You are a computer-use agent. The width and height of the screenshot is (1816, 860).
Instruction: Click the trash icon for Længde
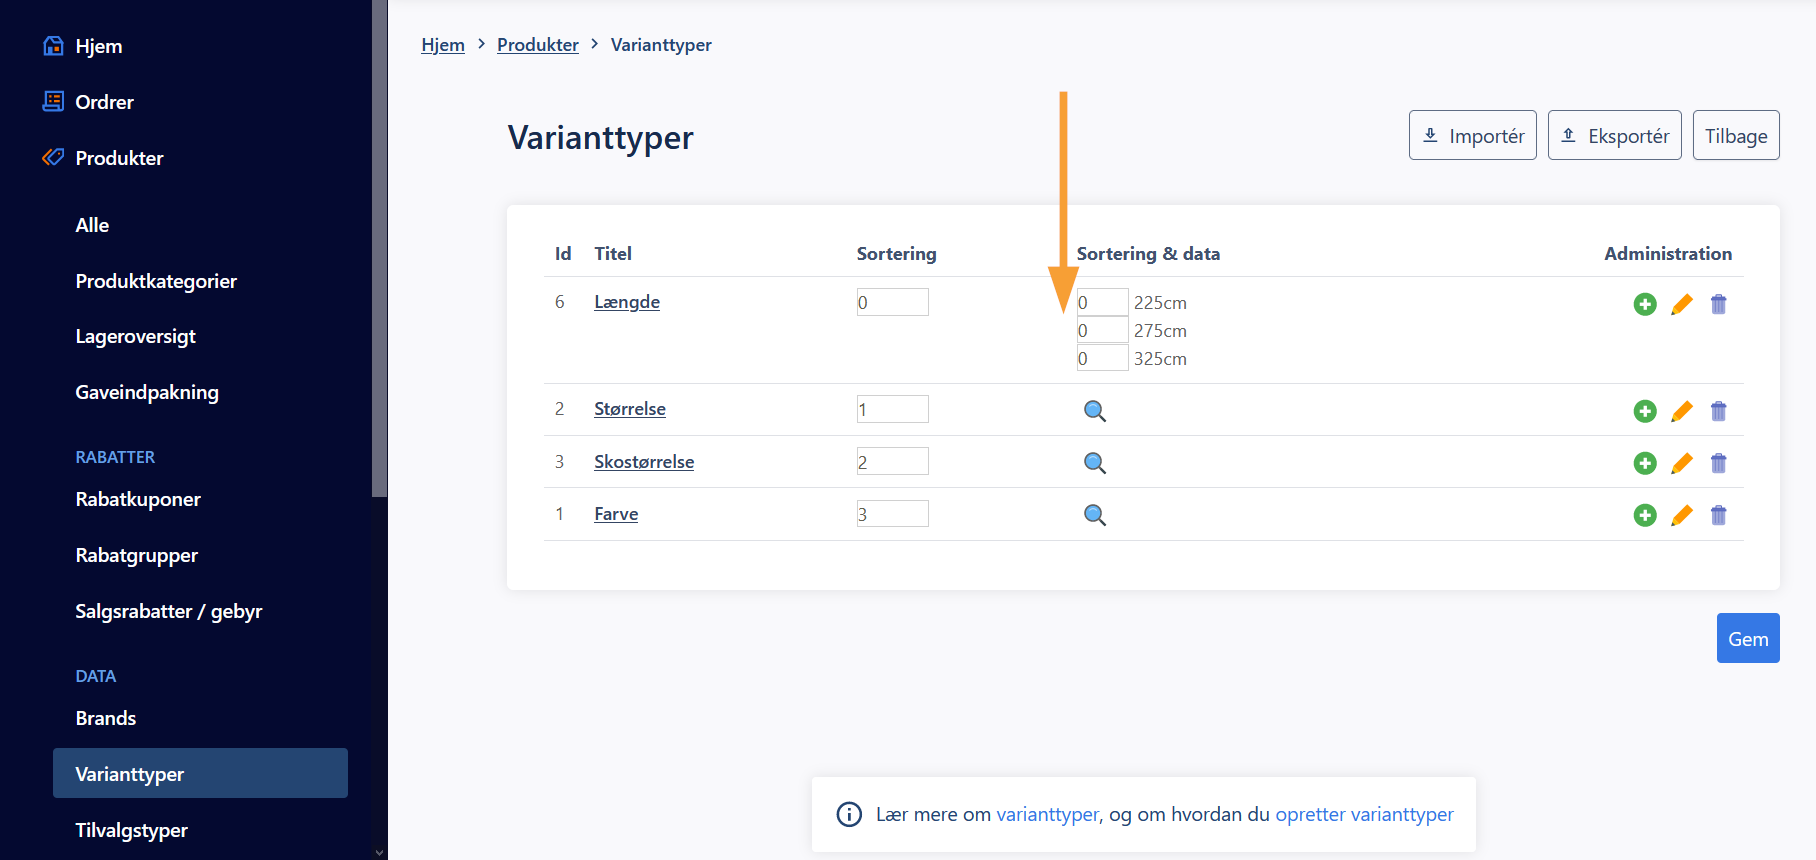[1718, 304]
